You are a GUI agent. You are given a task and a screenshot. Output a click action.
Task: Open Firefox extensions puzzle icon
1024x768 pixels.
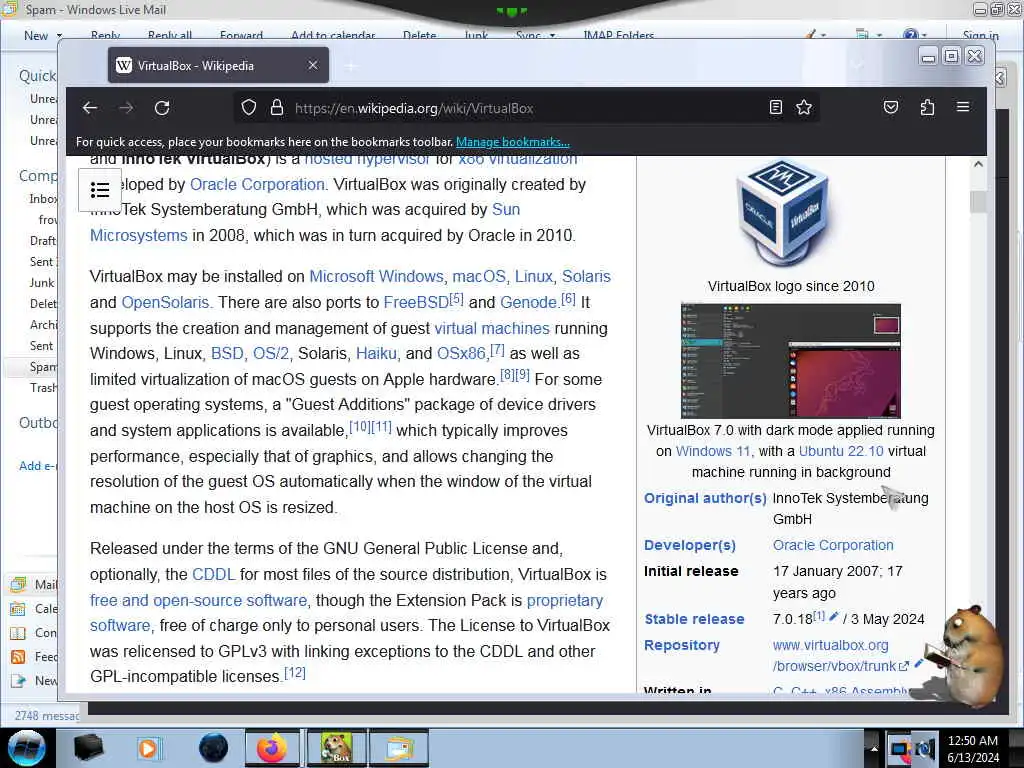927,107
